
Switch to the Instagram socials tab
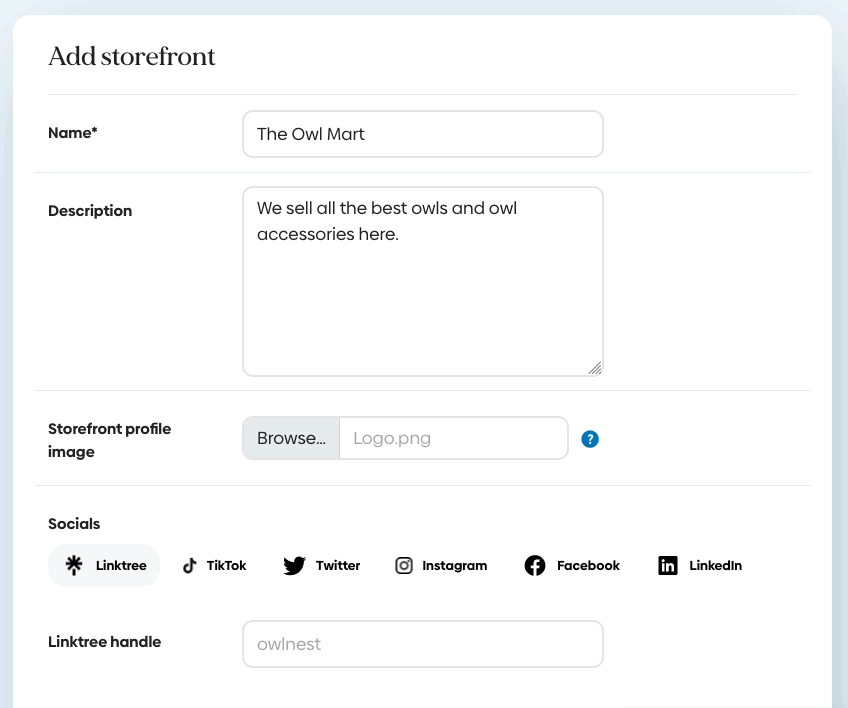441,566
